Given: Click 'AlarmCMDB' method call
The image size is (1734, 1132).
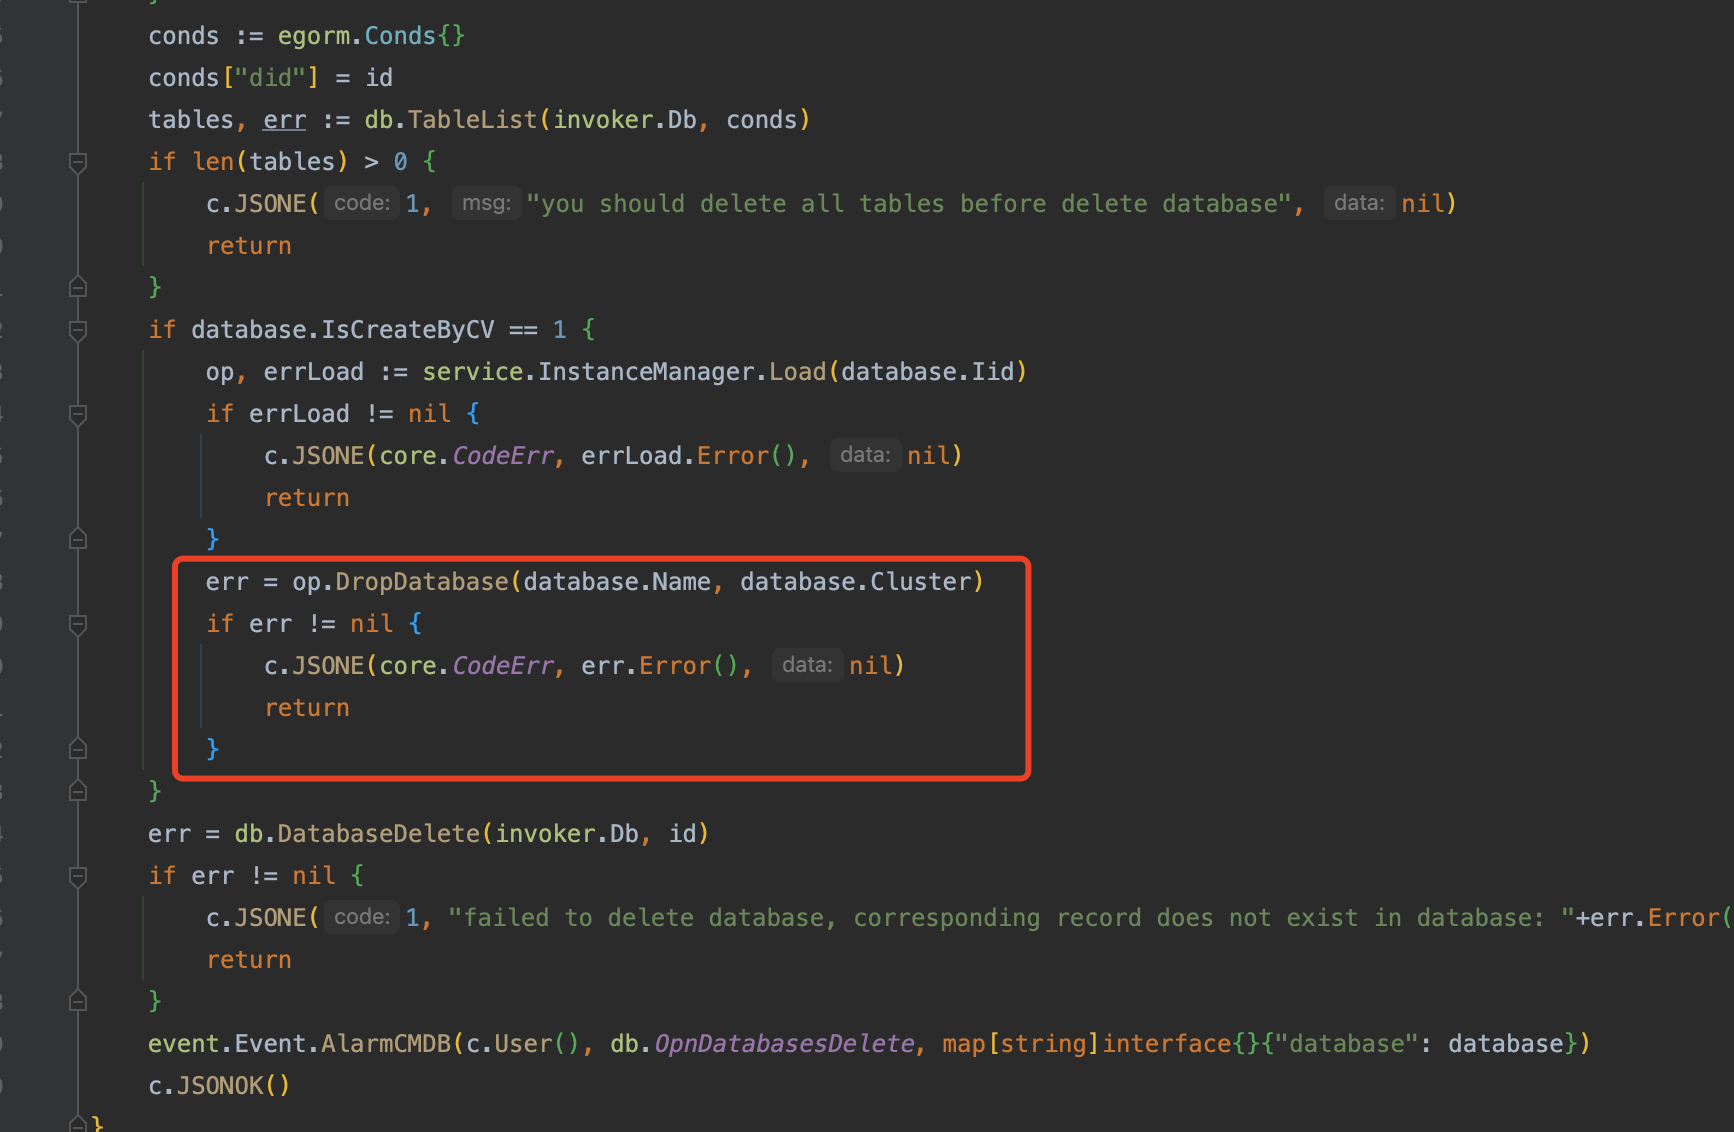Looking at the screenshot, I should pyautogui.click(x=386, y=1044).
